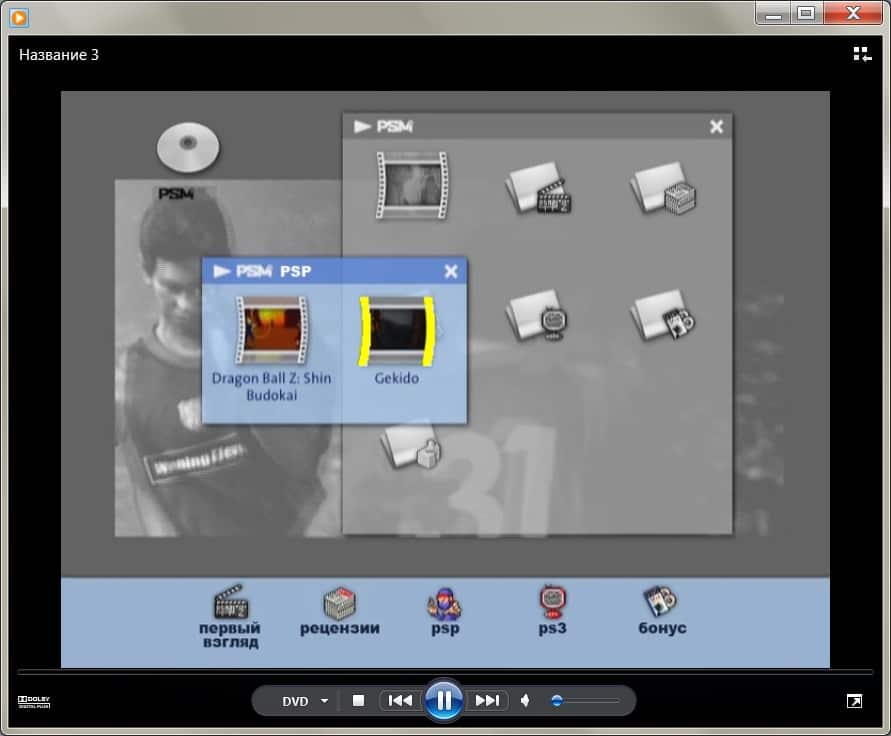Skip to previous chapter

coord(400,701)
